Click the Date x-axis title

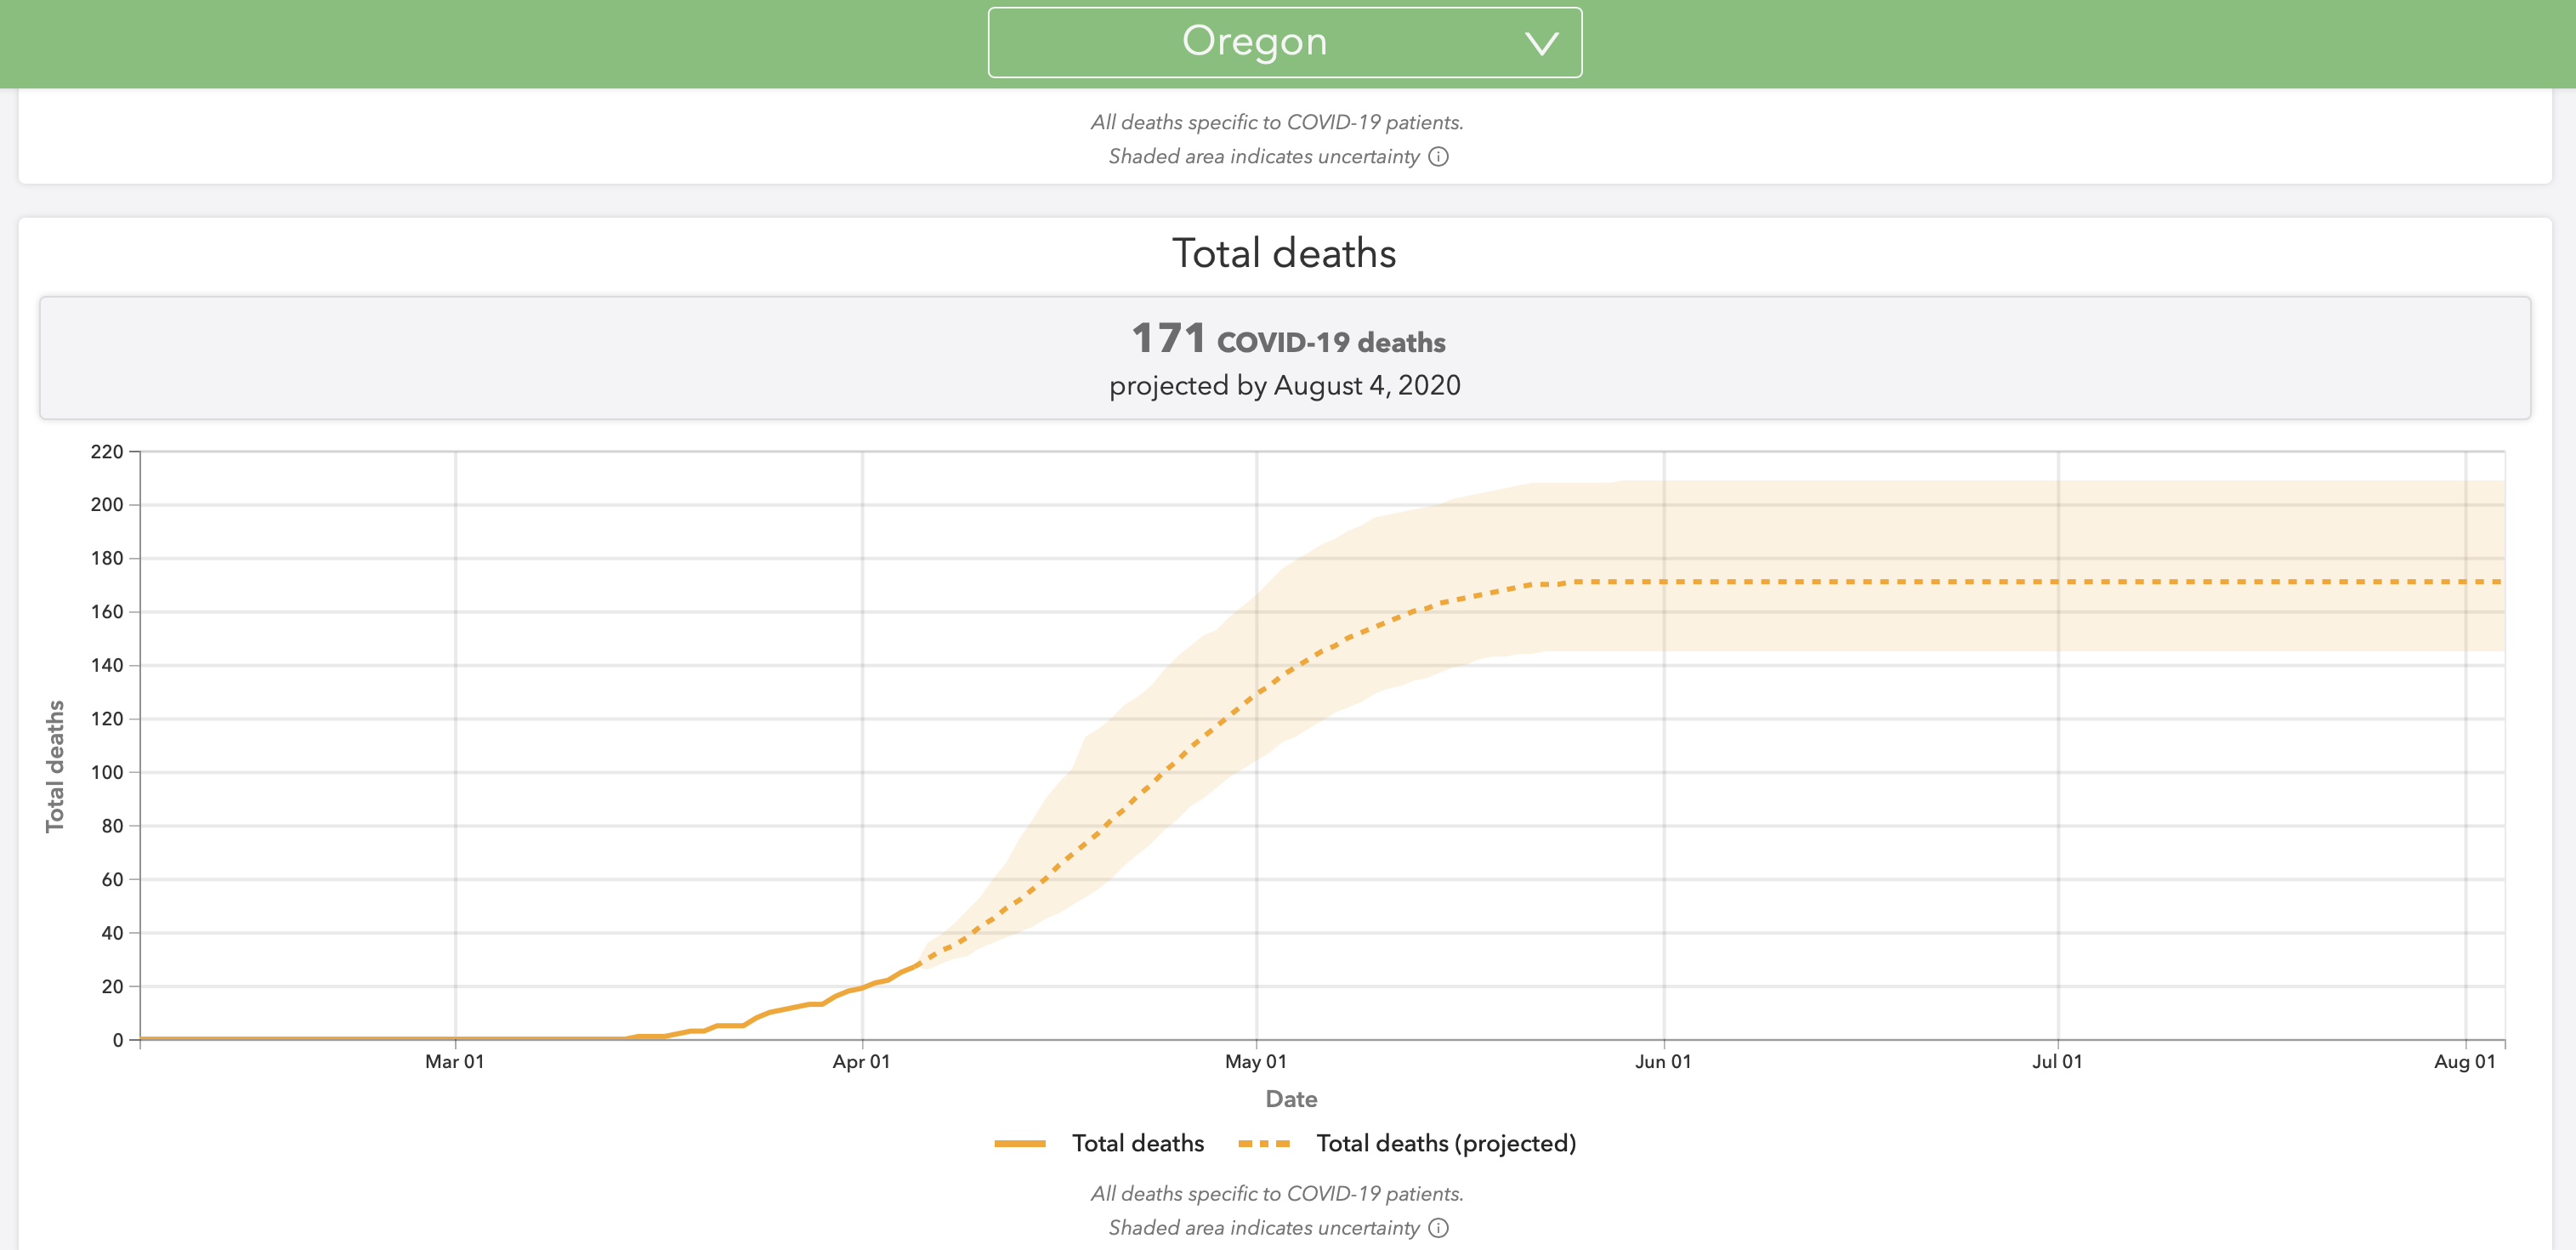[1291, 1099]
